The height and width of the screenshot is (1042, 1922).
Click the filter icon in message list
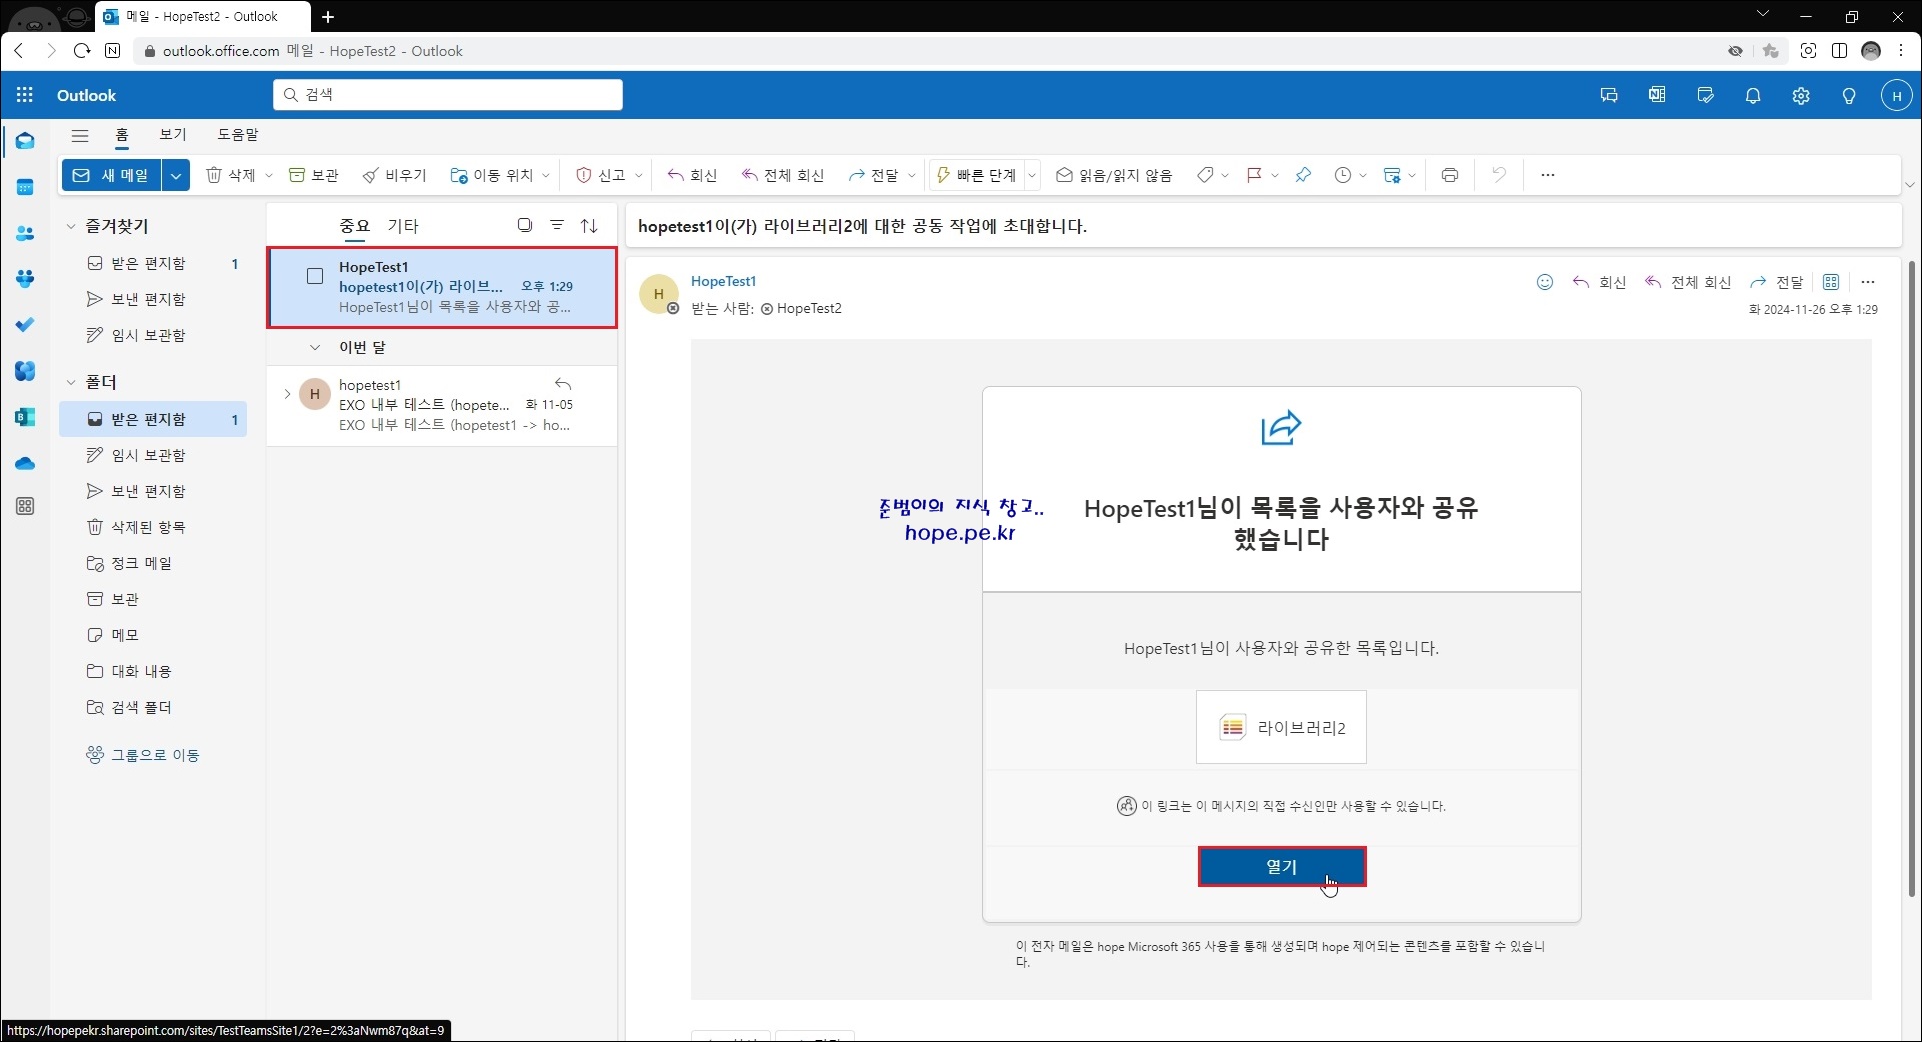click(557, 225)
